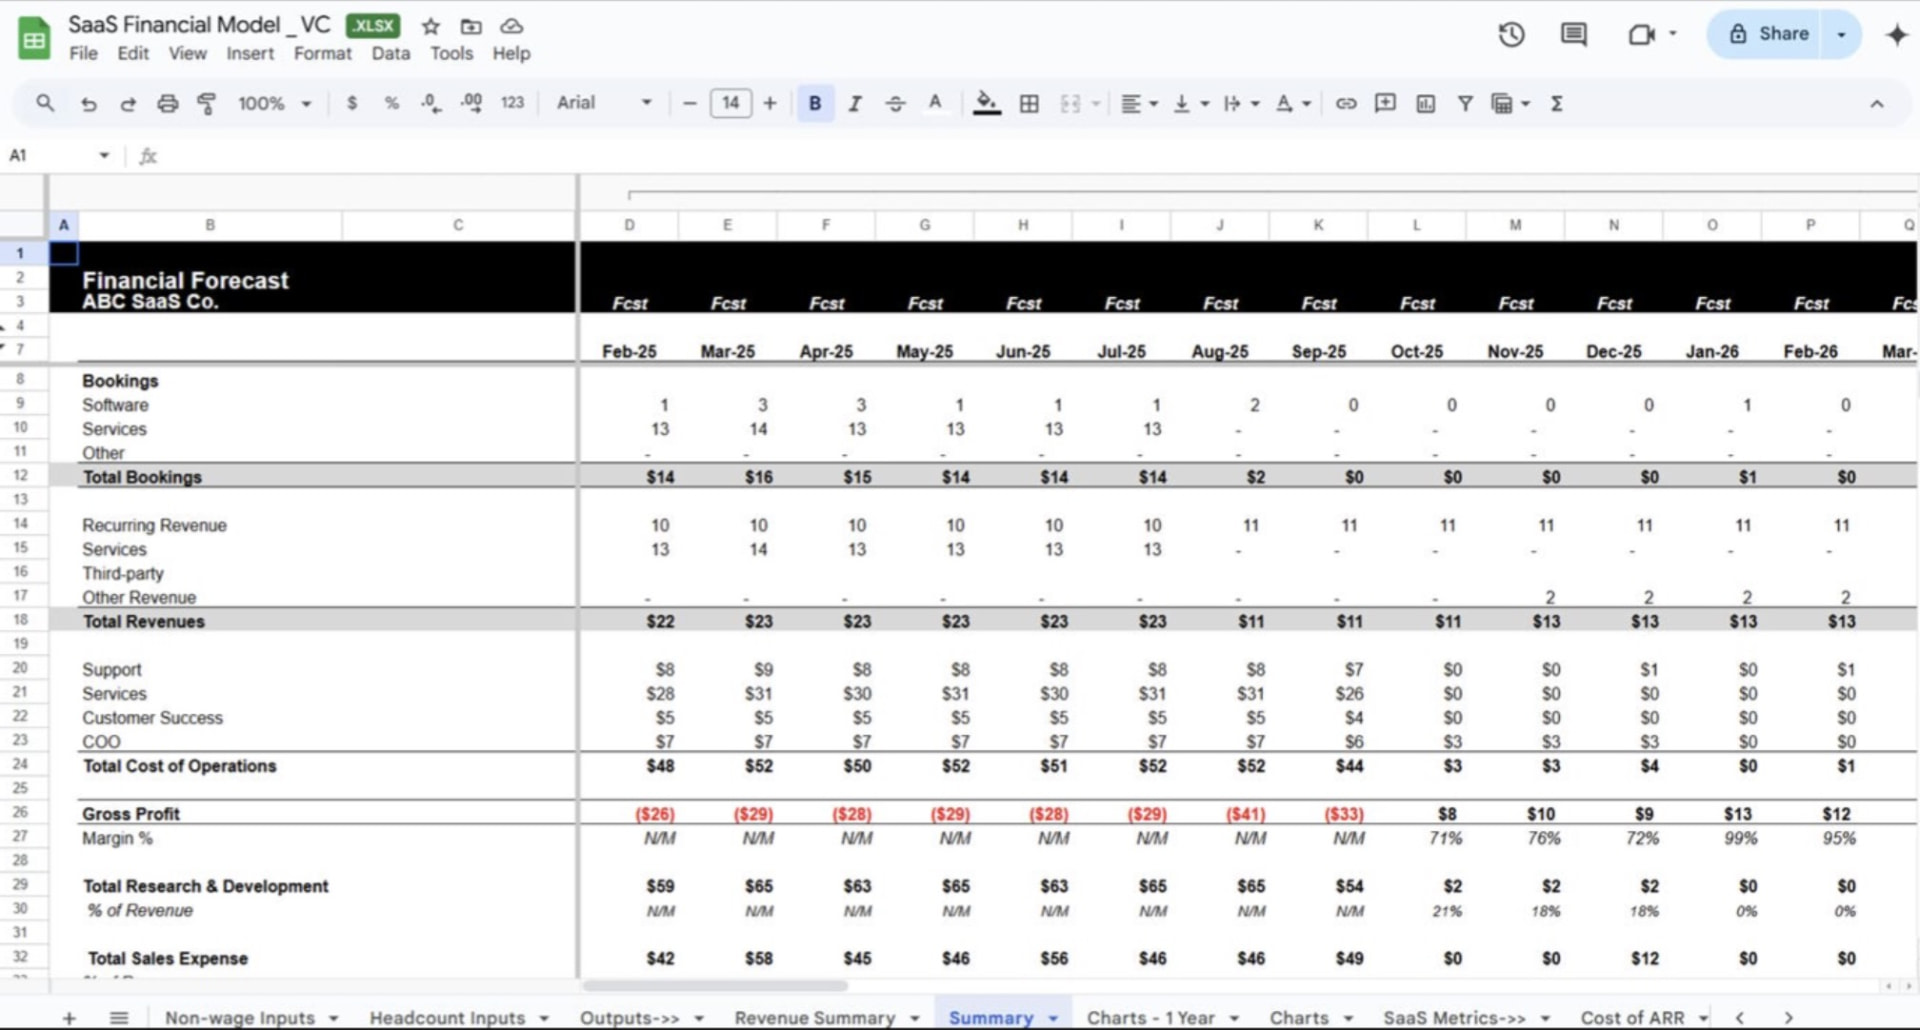Click the print icon
This screenshot has height=1030, width=1920.
tap(168, 103)
